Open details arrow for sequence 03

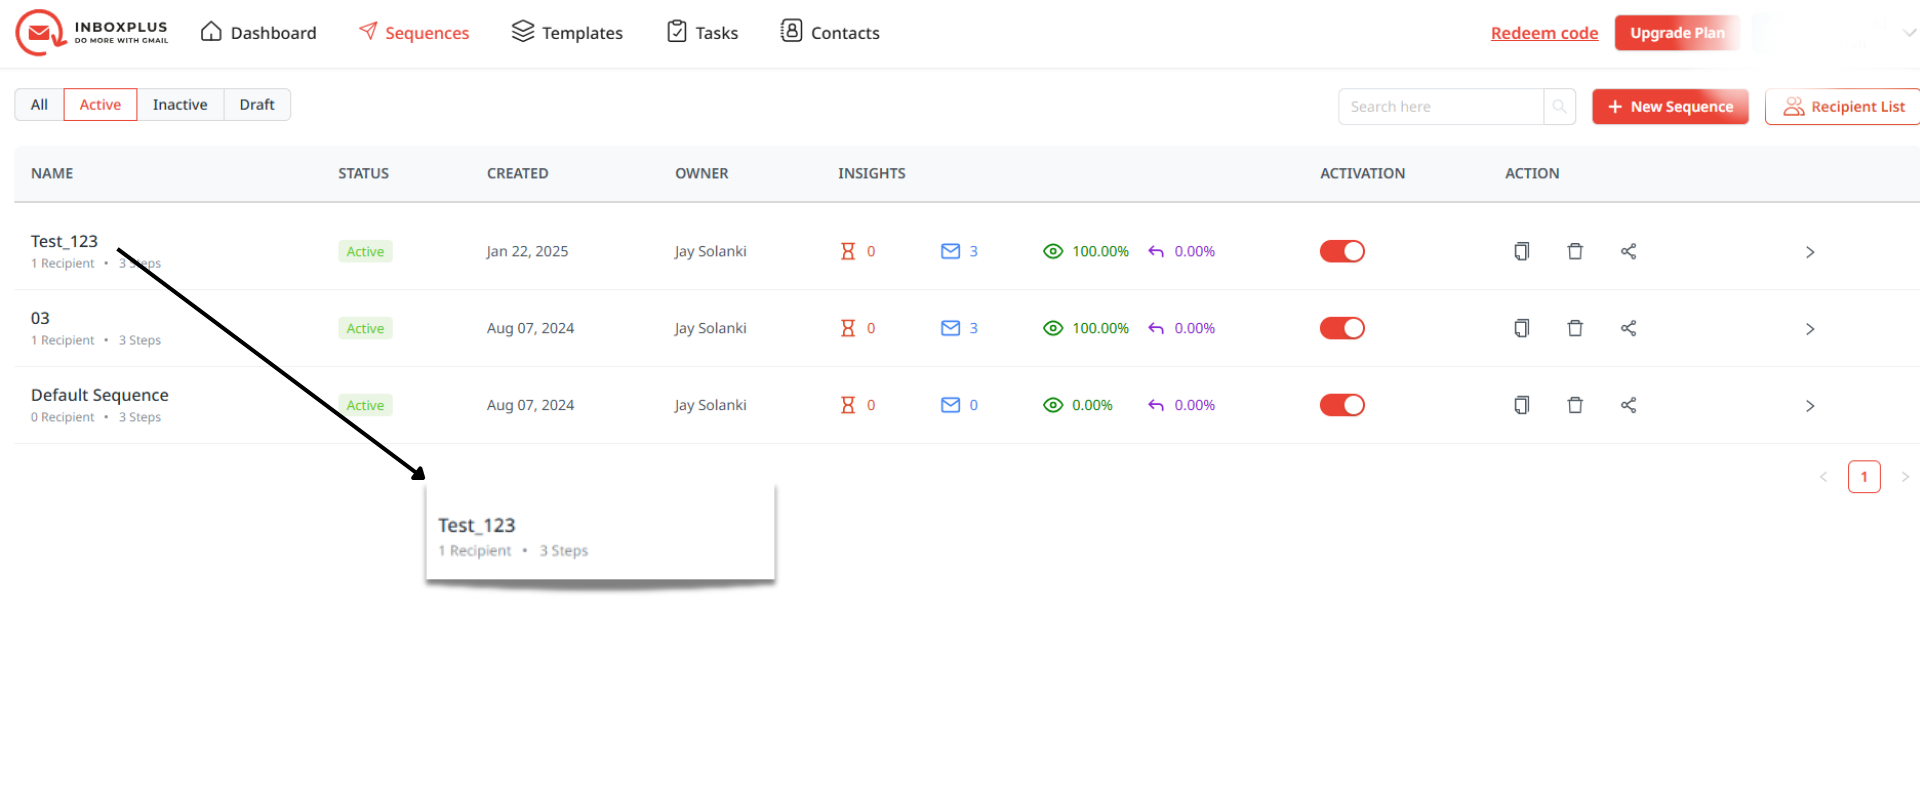1809,329
